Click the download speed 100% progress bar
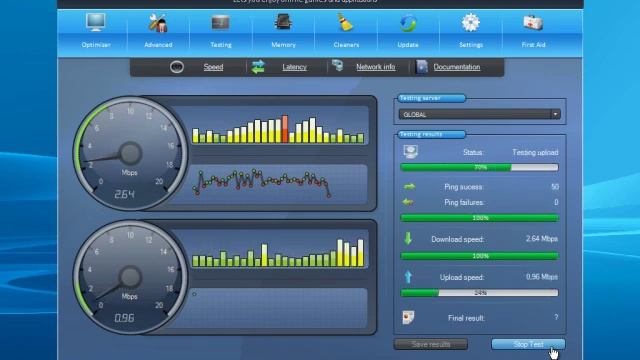 pos(479,256)
